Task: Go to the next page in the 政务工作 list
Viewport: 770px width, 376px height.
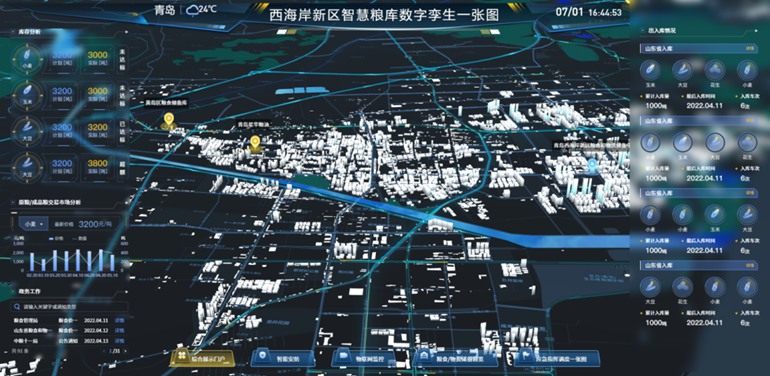Action: click(x=125, y=351)
